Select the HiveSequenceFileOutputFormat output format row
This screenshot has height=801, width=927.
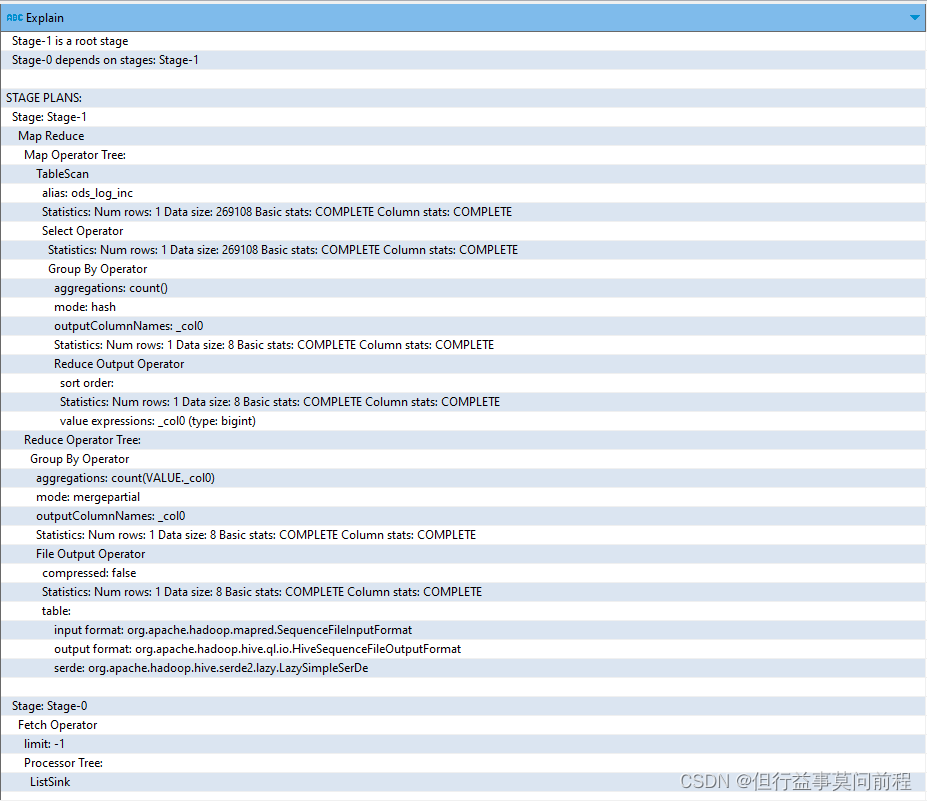(464, 648)
